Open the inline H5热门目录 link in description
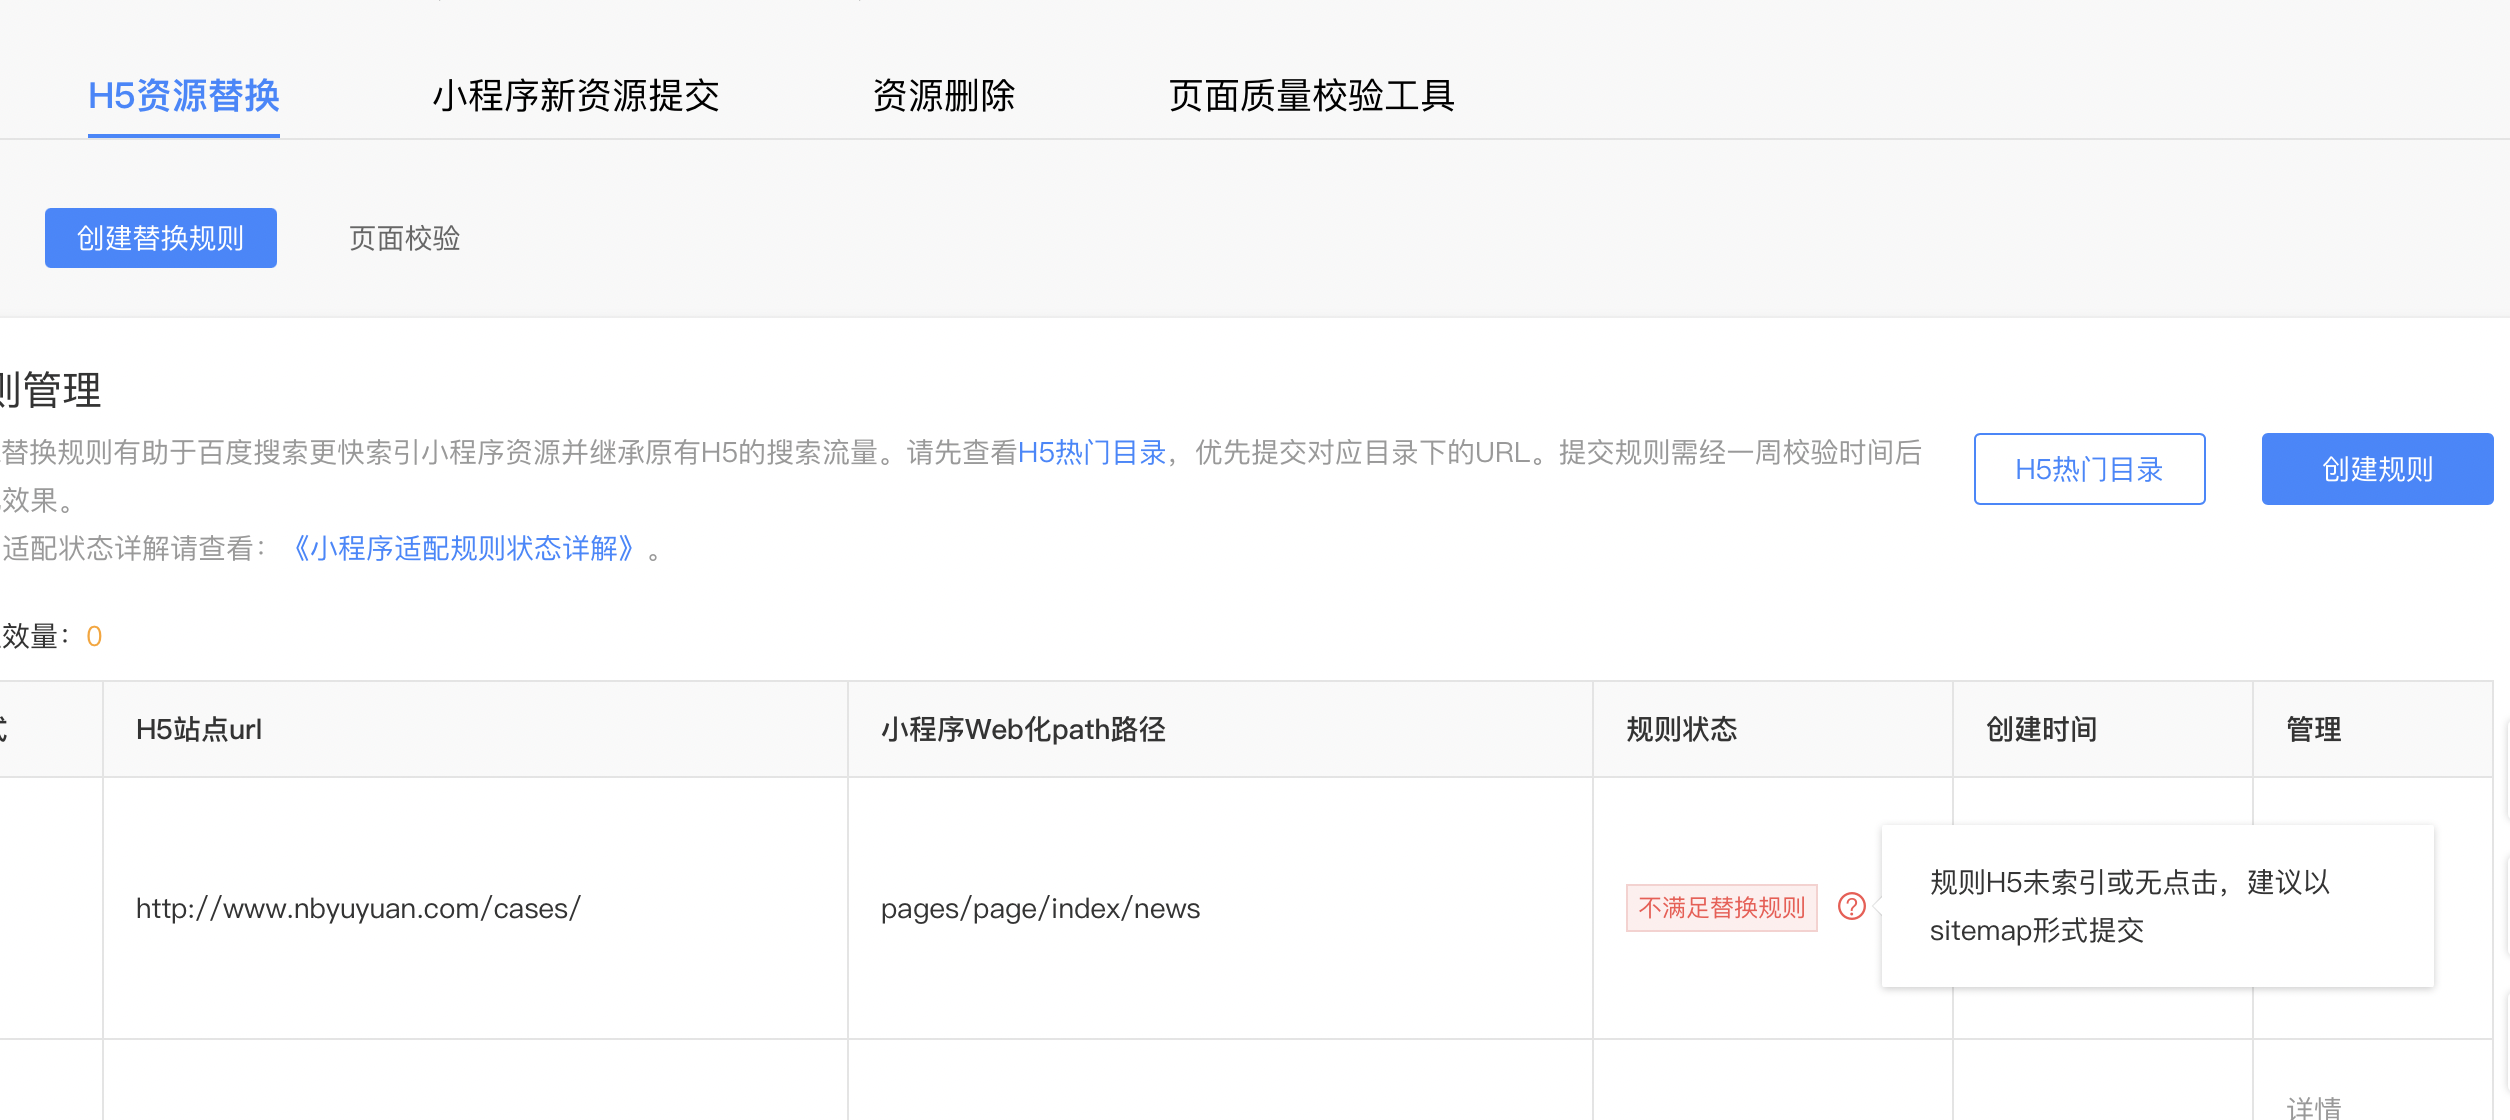Image resolution: width=2510 pixels, height=1120 pixels. [1092, 453]
